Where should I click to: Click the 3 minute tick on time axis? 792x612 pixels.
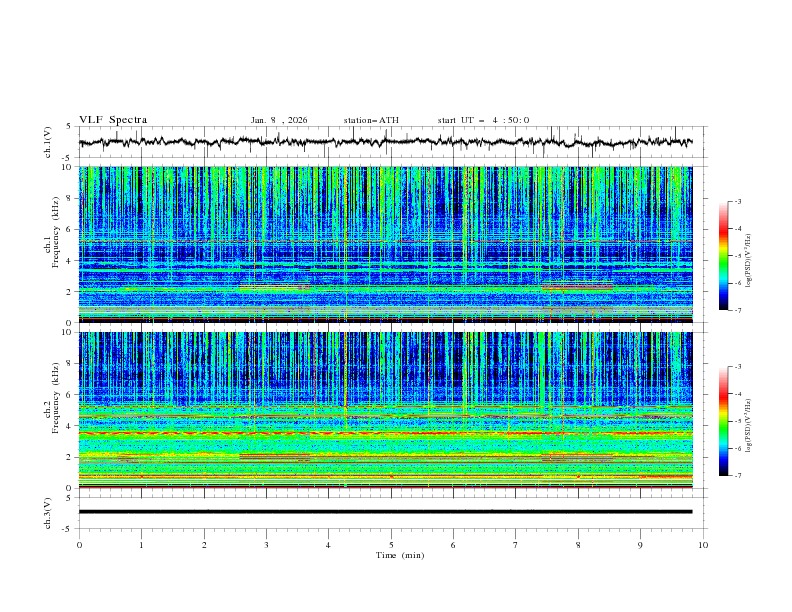[266, 544]
